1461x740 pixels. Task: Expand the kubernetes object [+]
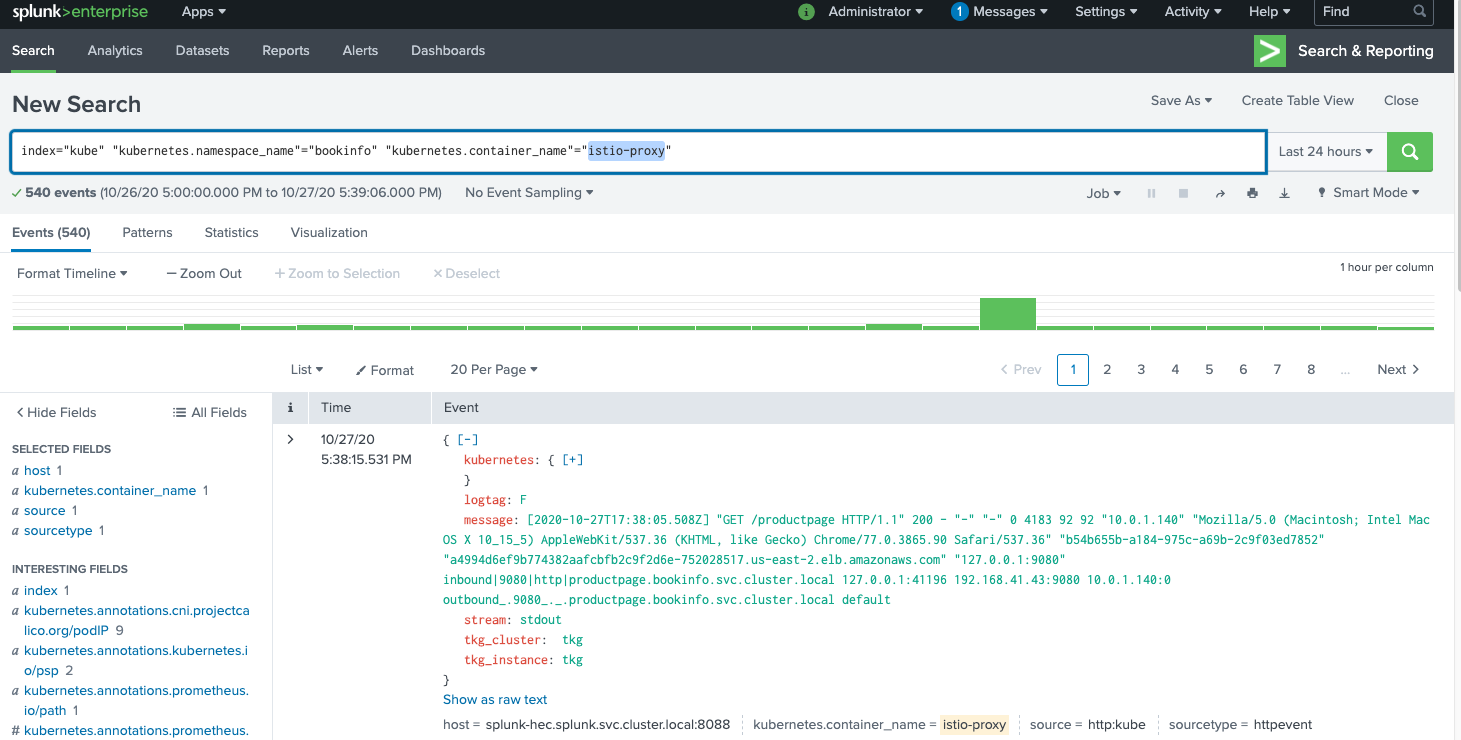tap(573, 460)
